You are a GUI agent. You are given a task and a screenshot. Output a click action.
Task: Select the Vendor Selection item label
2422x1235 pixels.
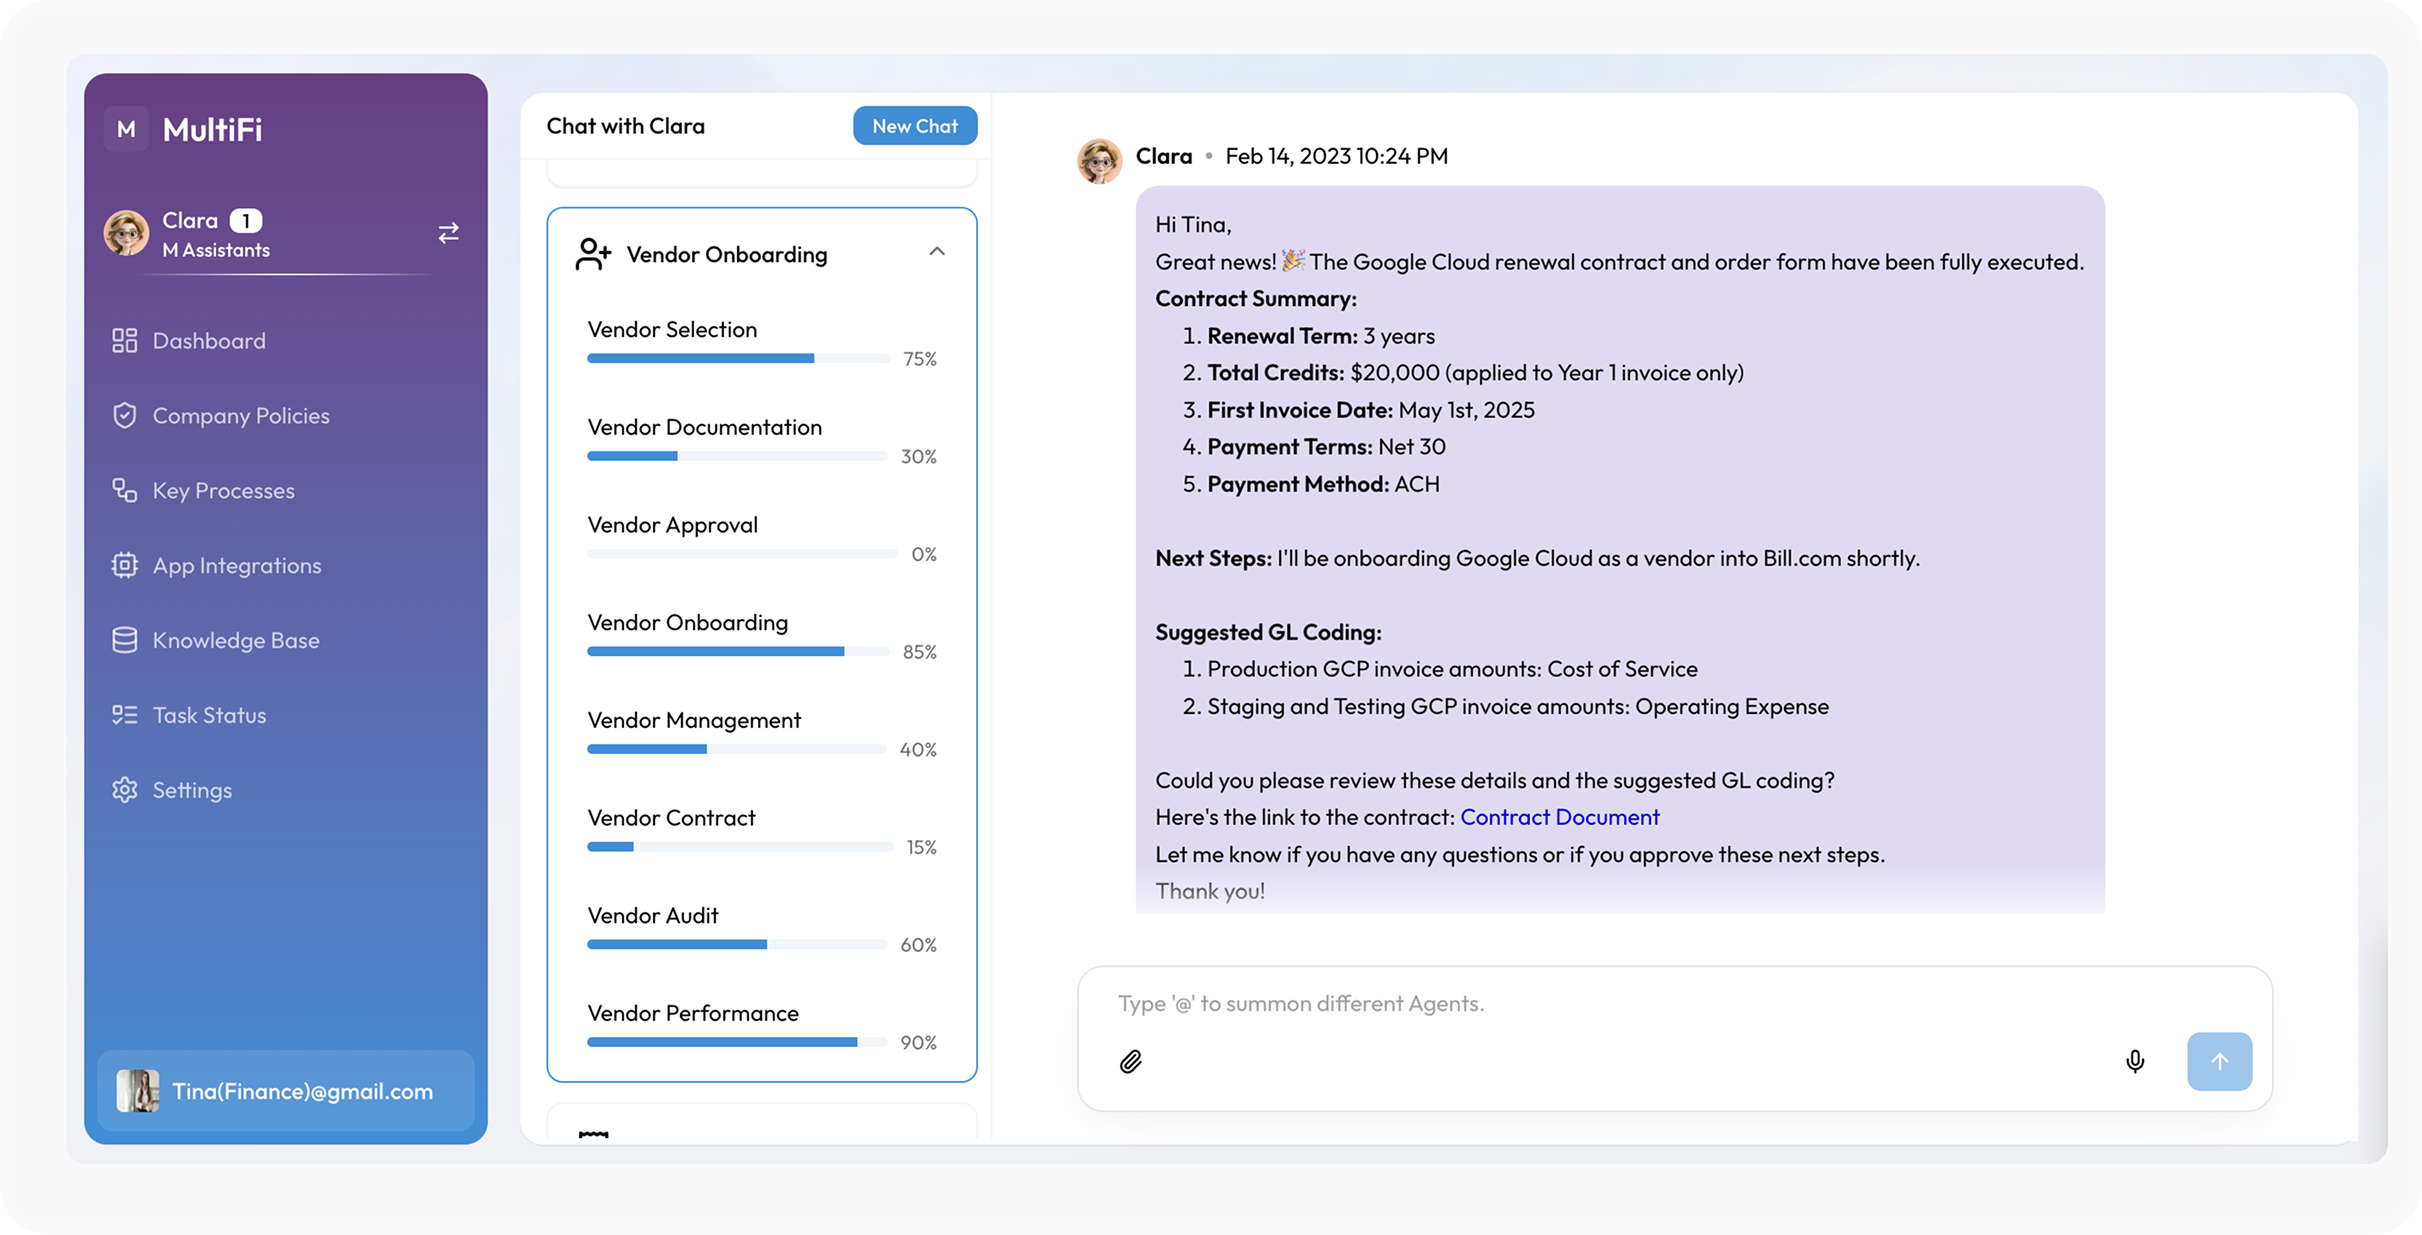[x=672, y=330]
